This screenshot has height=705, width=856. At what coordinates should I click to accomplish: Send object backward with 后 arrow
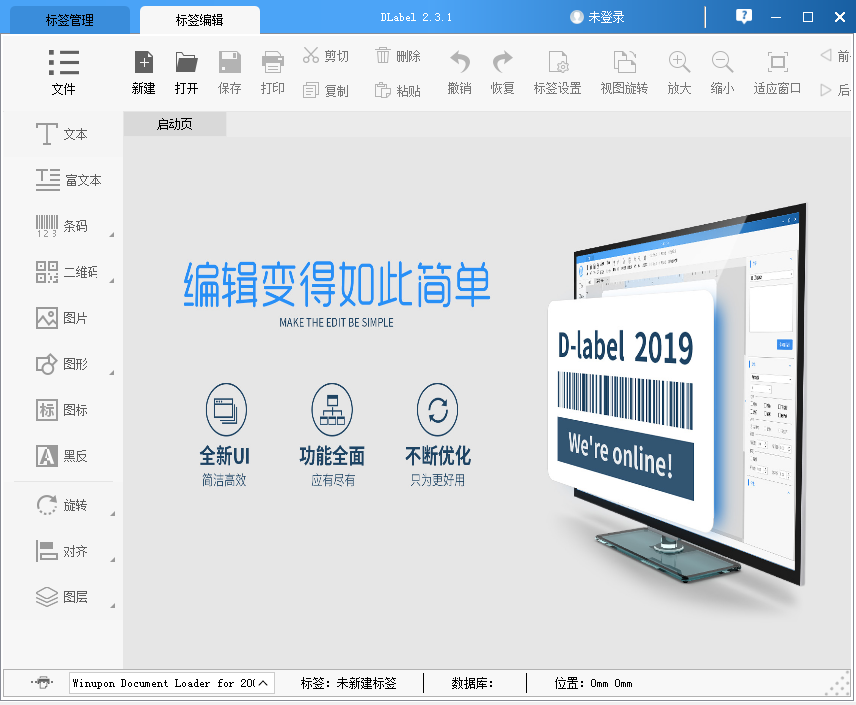(835, 90)
